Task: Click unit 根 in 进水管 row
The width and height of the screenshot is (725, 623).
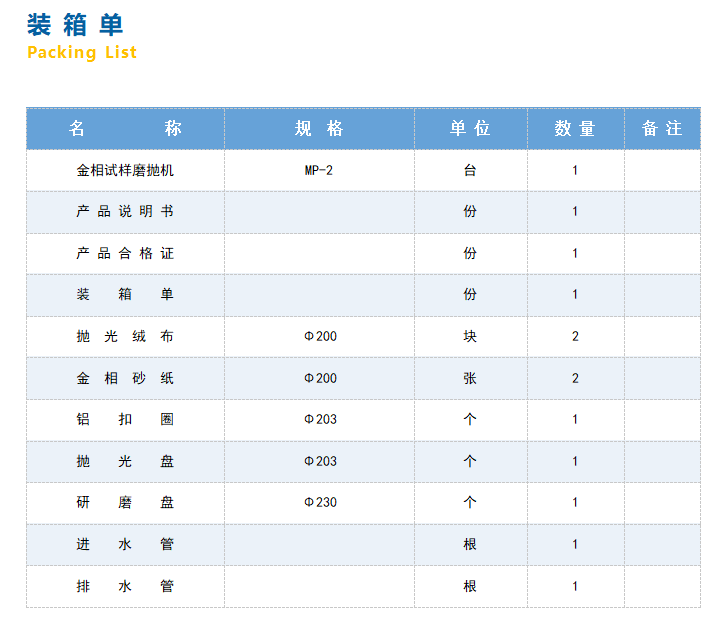Action: coord(471,544)
